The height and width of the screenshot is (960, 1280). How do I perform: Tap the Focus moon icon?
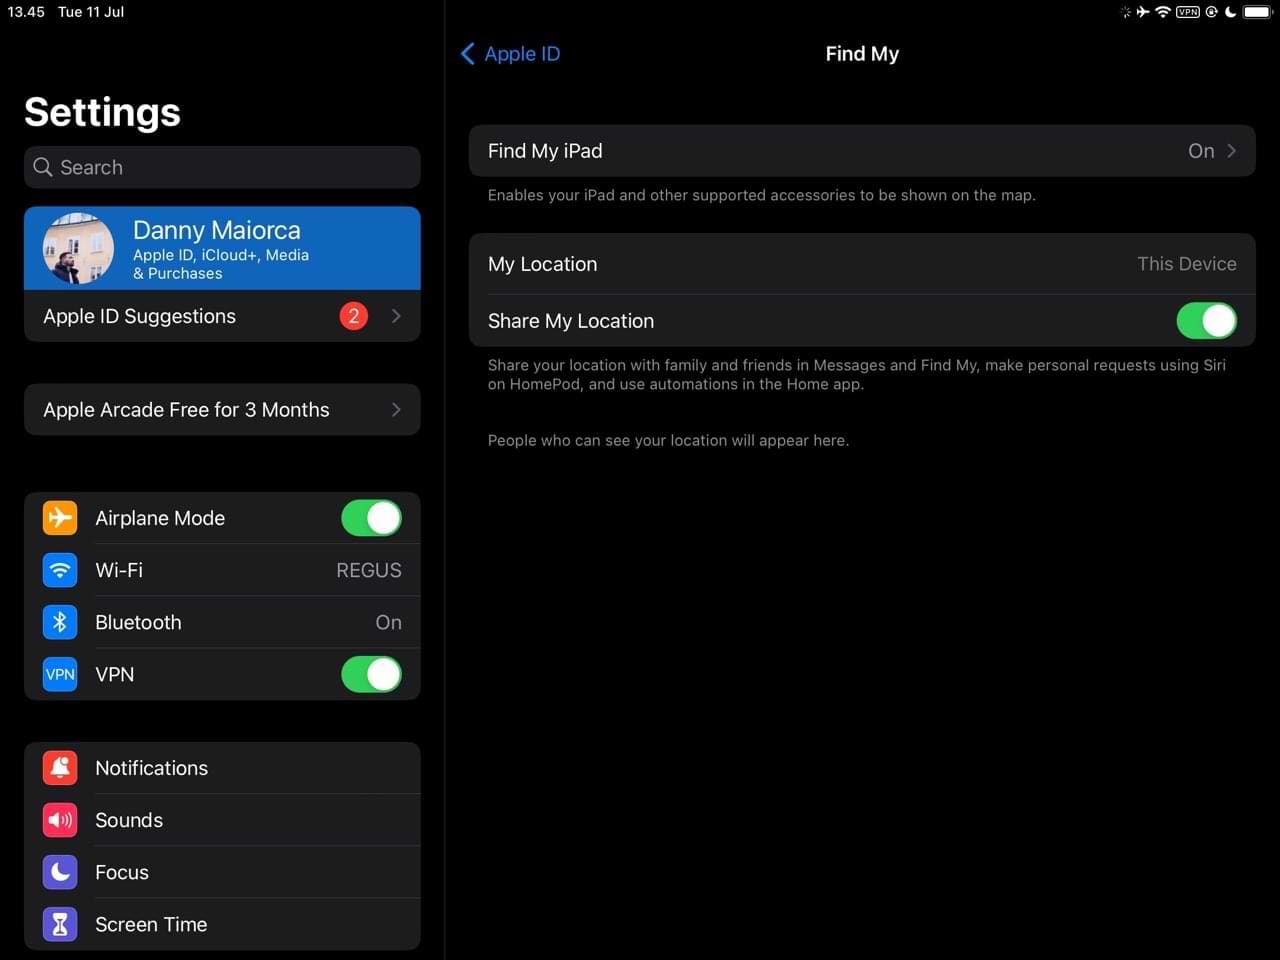[x=60, y=872]
